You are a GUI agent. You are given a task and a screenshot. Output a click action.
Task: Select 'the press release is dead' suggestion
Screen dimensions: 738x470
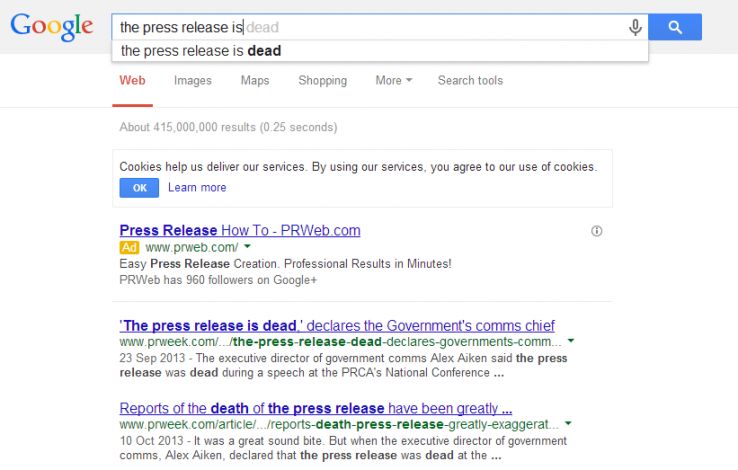(x=201, y=50)
